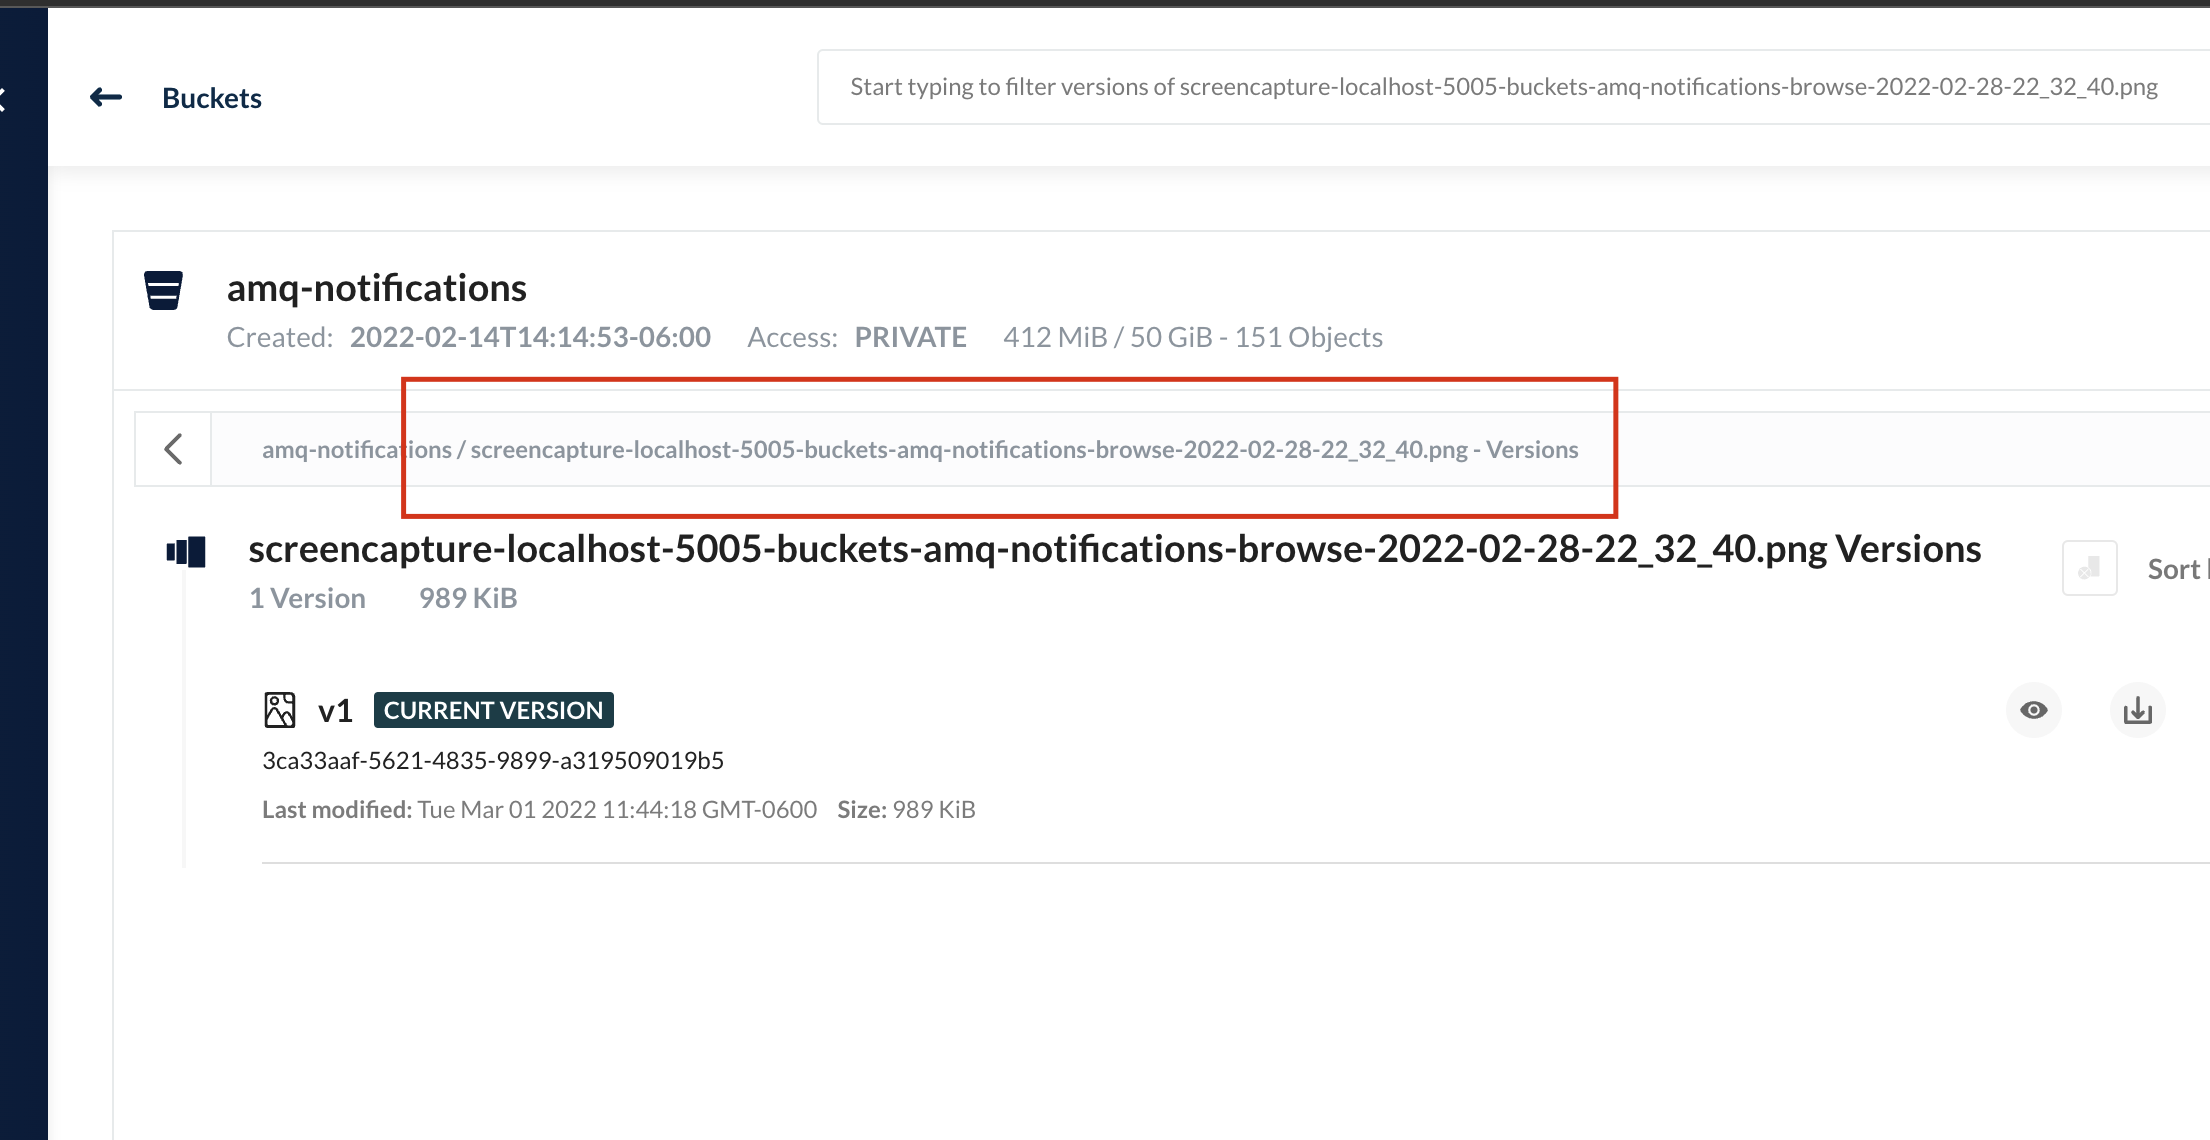
Task: Go back using the breadcrumb chevron
Action: coord(173,449)
